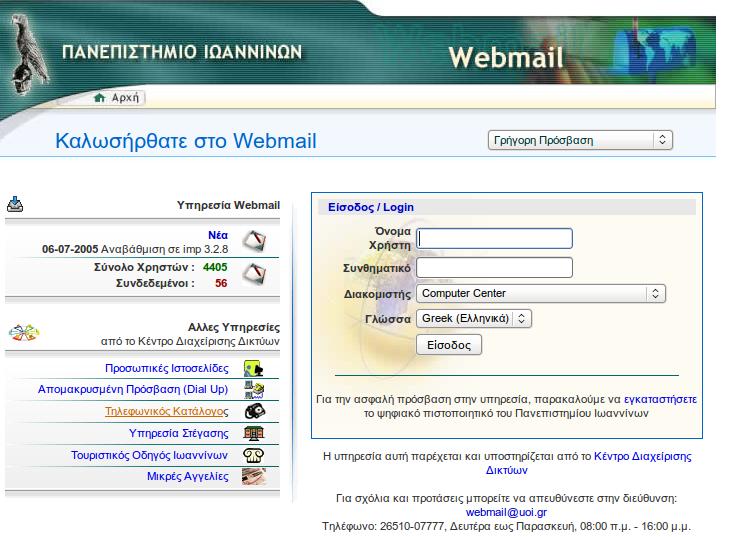Image resolution: width=744 pixels, height=537 pixels.
Task: Click the tourist guide column icon
Action: click(x=253, y=455)
